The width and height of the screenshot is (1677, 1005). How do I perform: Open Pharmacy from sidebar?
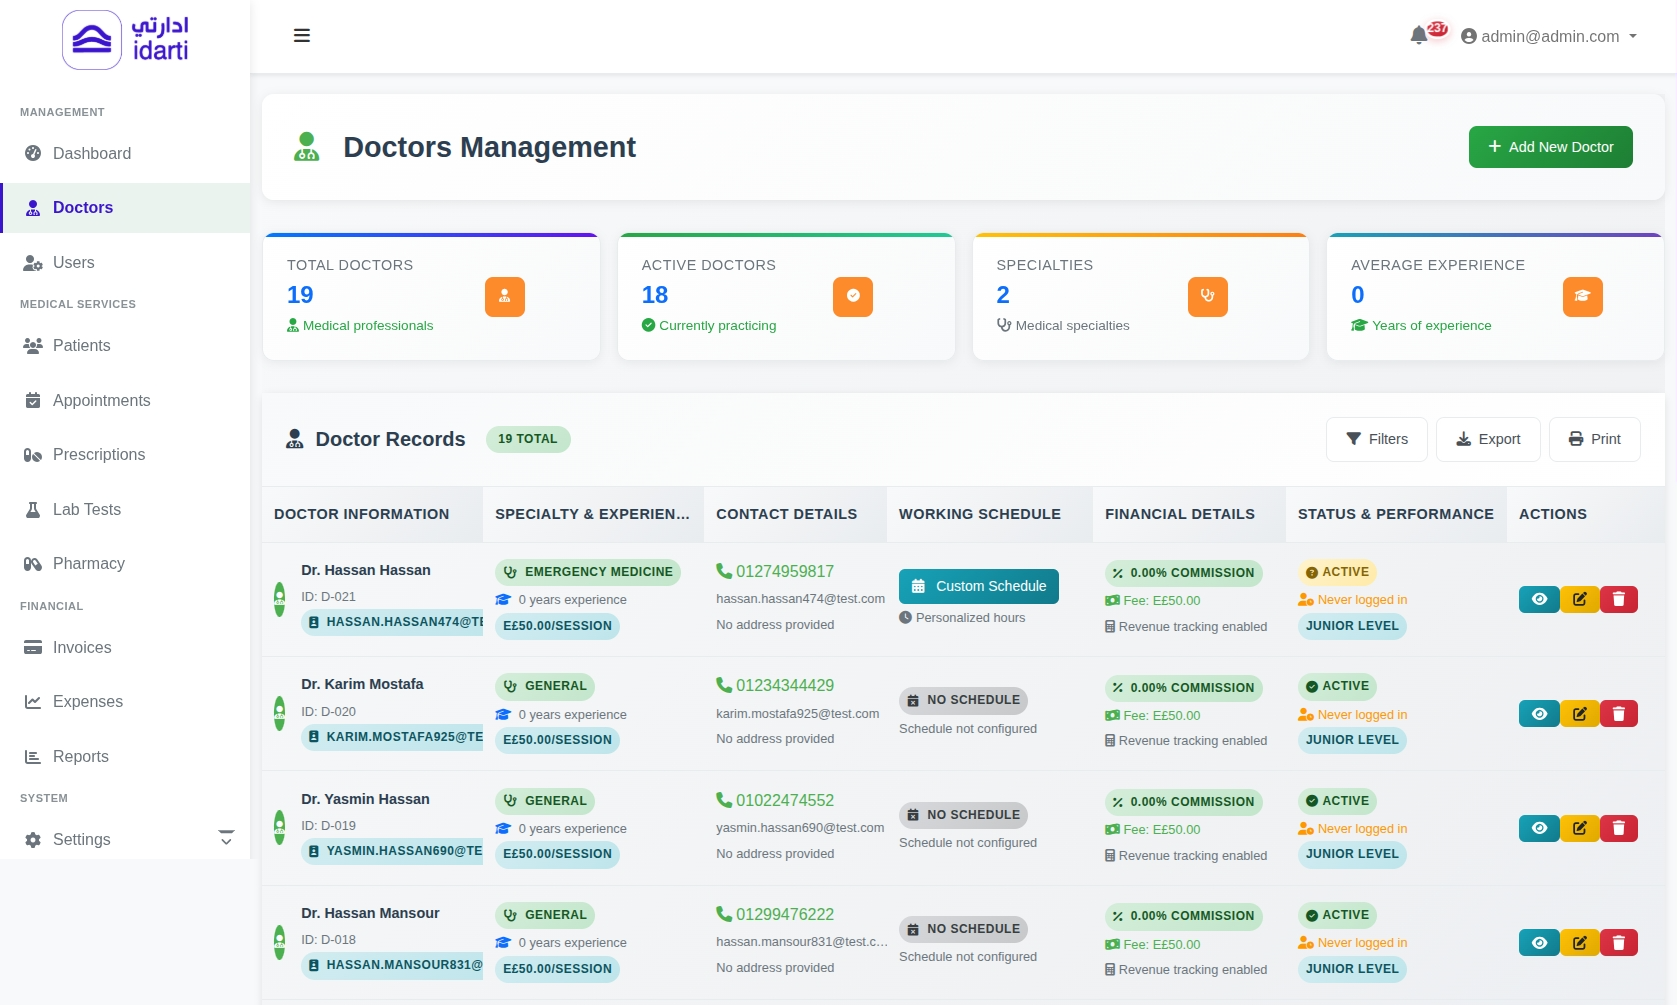[88, 564]
